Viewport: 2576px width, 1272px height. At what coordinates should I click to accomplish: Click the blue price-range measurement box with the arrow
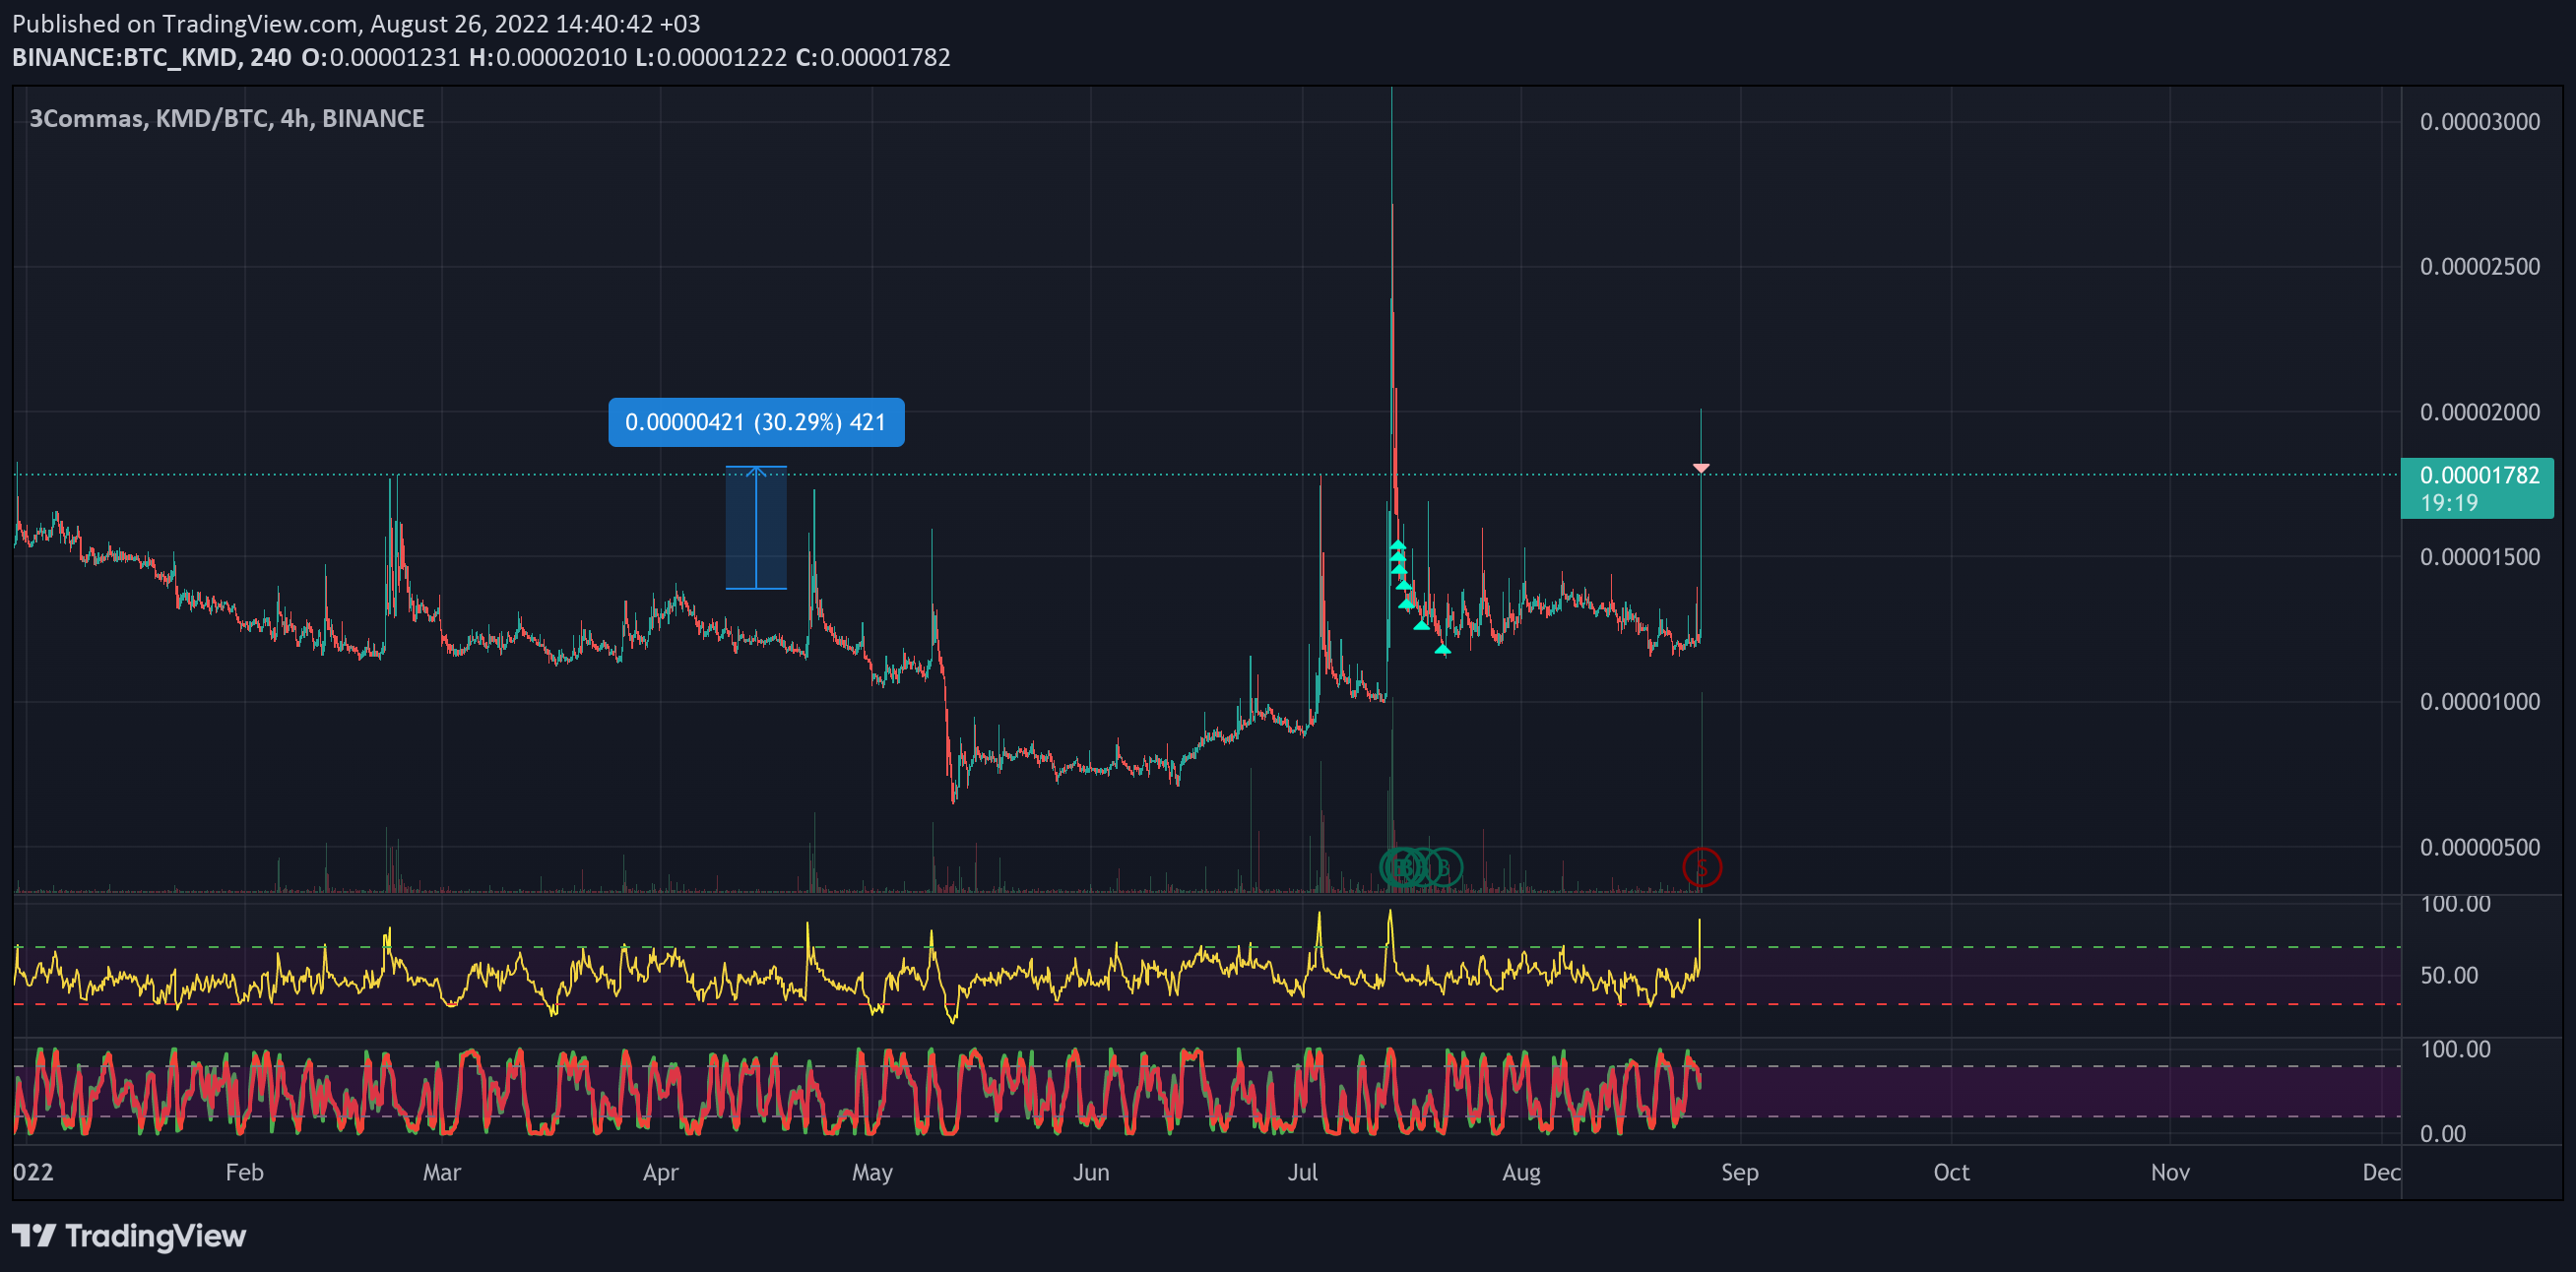click(x=756, y=528)
